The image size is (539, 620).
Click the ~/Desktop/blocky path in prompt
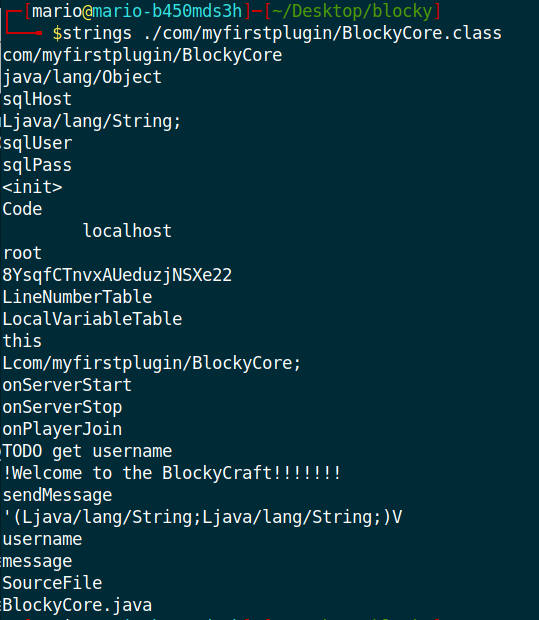click(352, 11)
